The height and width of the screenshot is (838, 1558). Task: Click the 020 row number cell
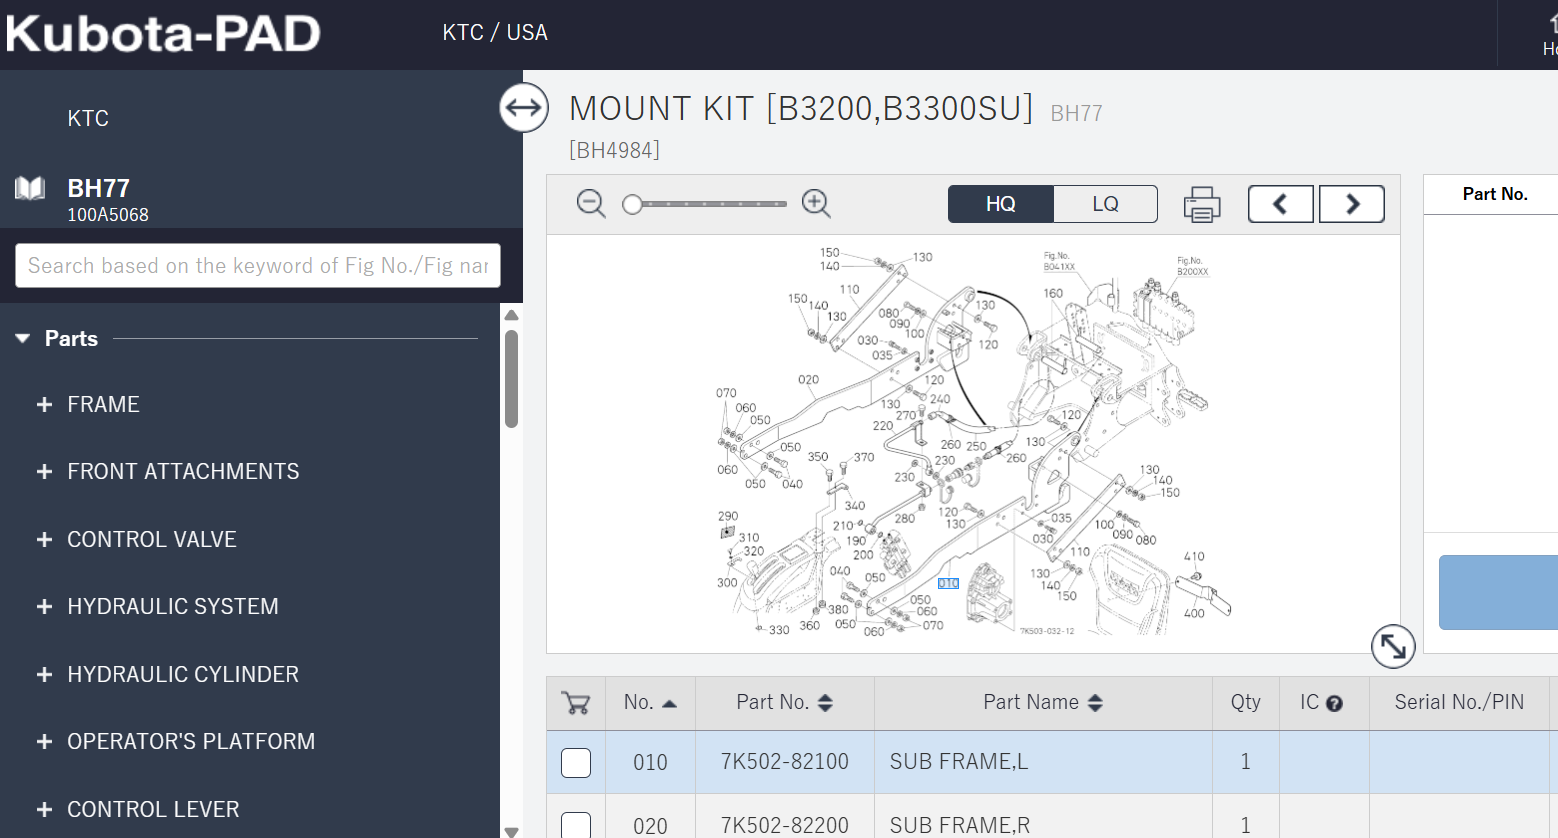tap(650, 826)
